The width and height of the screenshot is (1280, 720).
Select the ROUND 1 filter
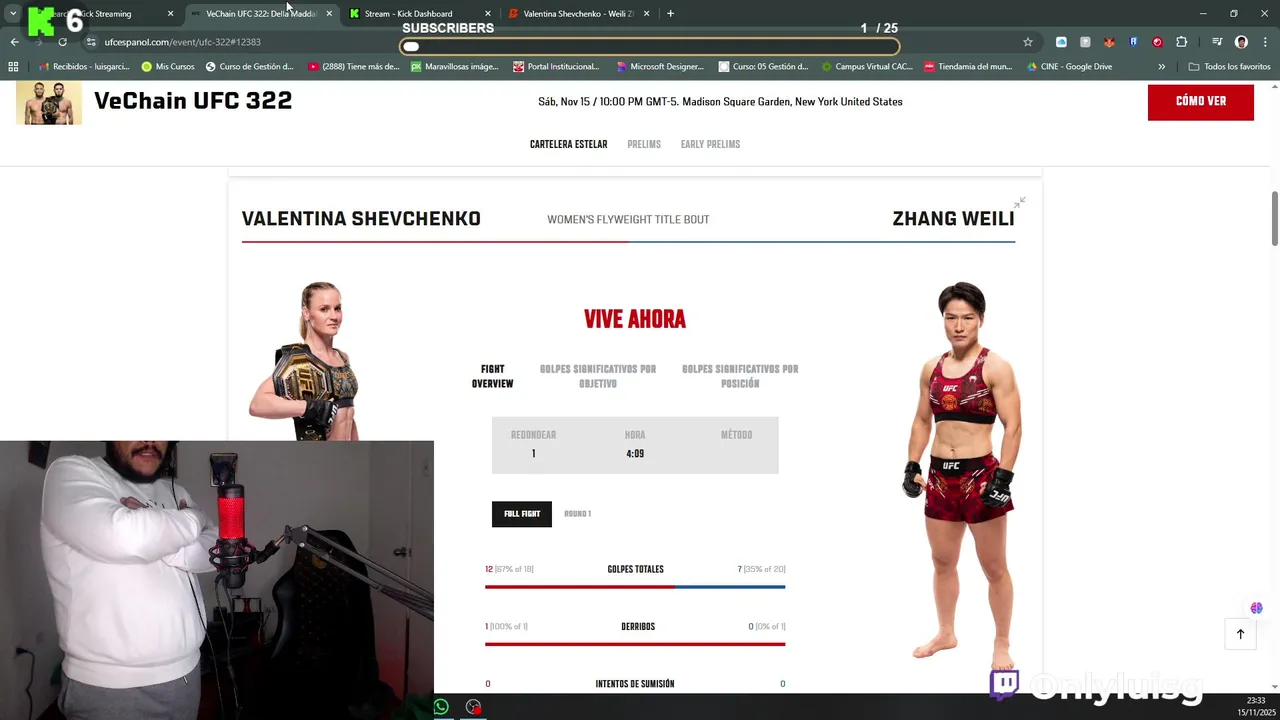(577, 514)
